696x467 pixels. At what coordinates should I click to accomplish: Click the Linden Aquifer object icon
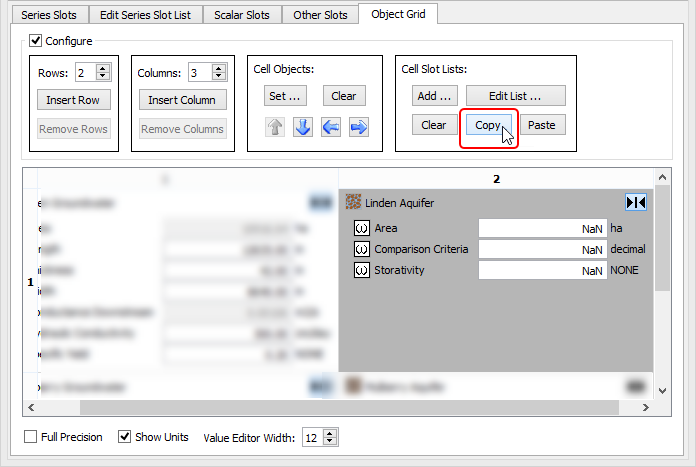(353, 202)
